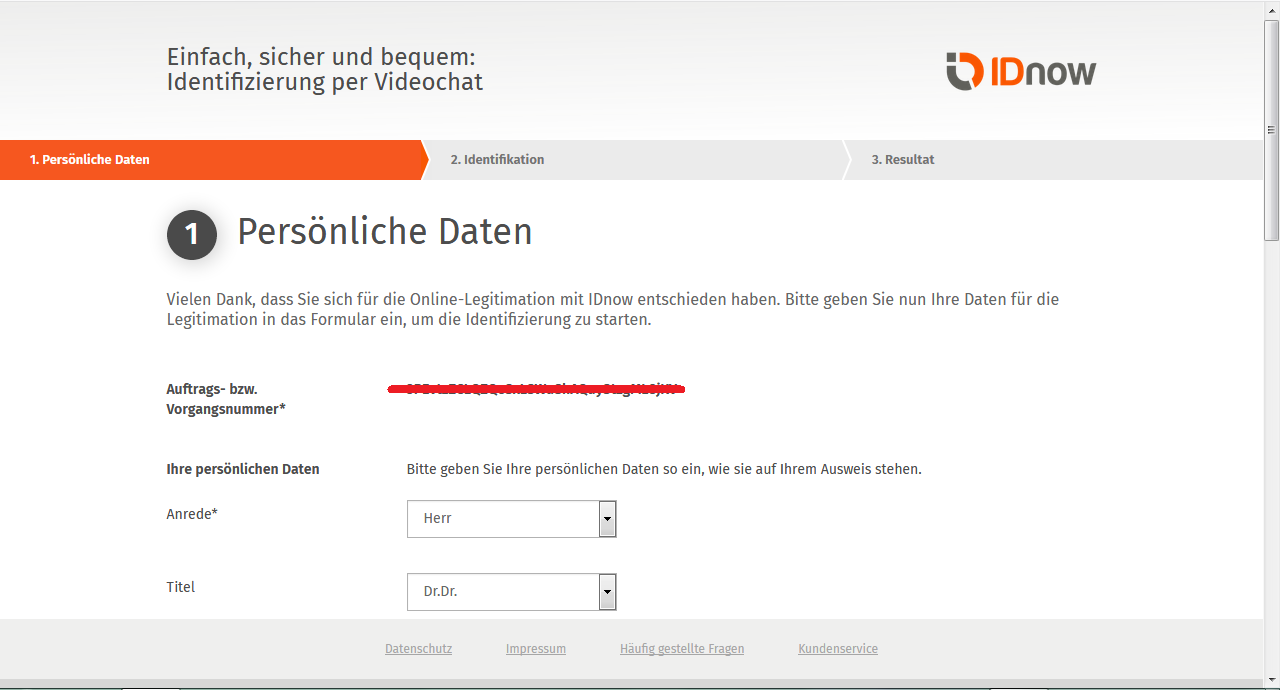1280x690 pixels.
Task: Expand the Titel dropdown with its arrow button
Action: pos(607,592)
